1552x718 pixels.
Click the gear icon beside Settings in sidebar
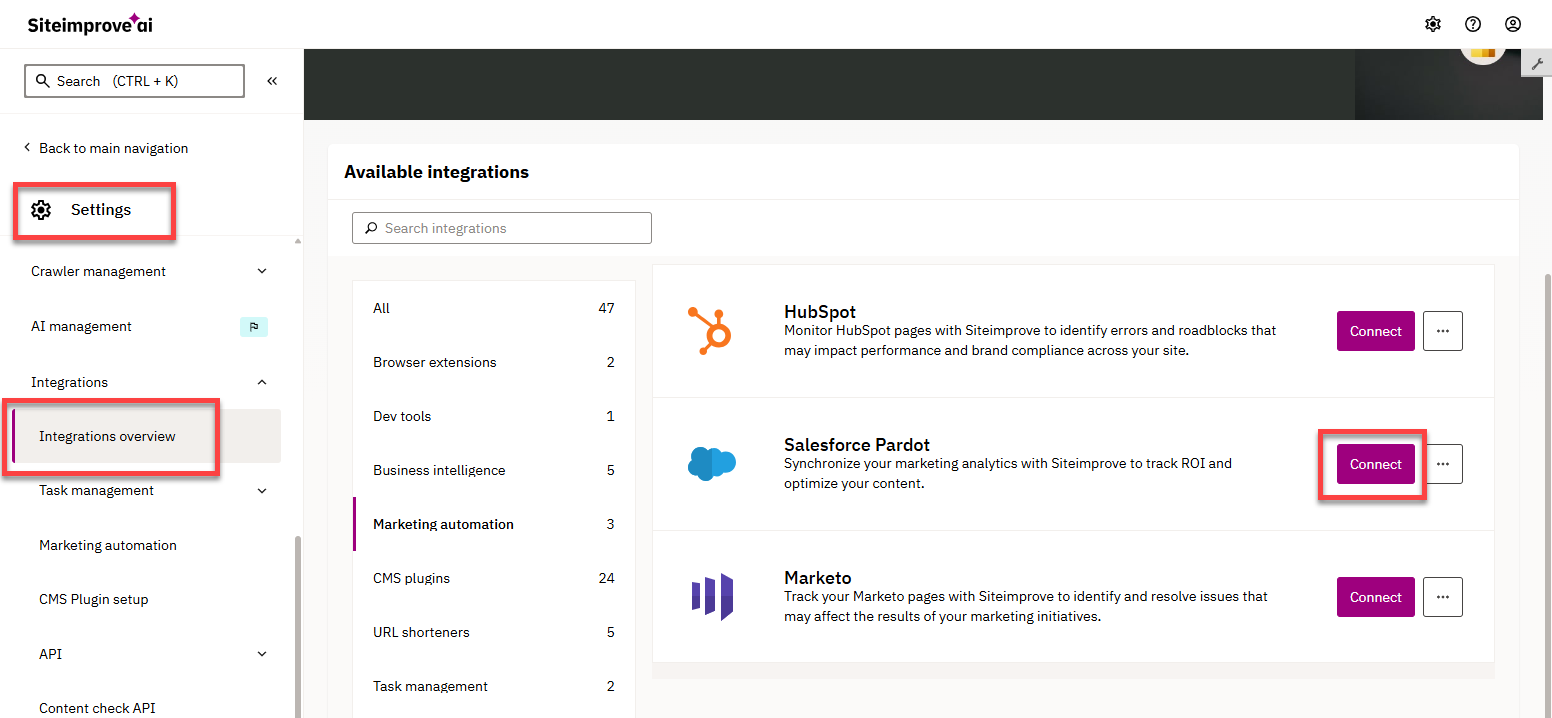[x=41, y=209]
